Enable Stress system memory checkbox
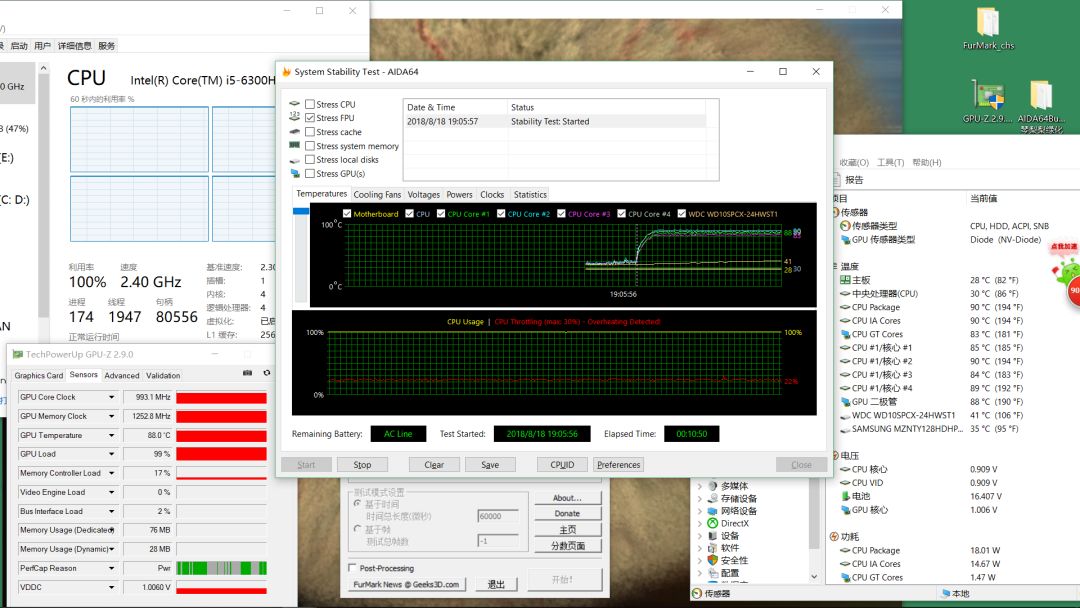 (x=310, y=145)
